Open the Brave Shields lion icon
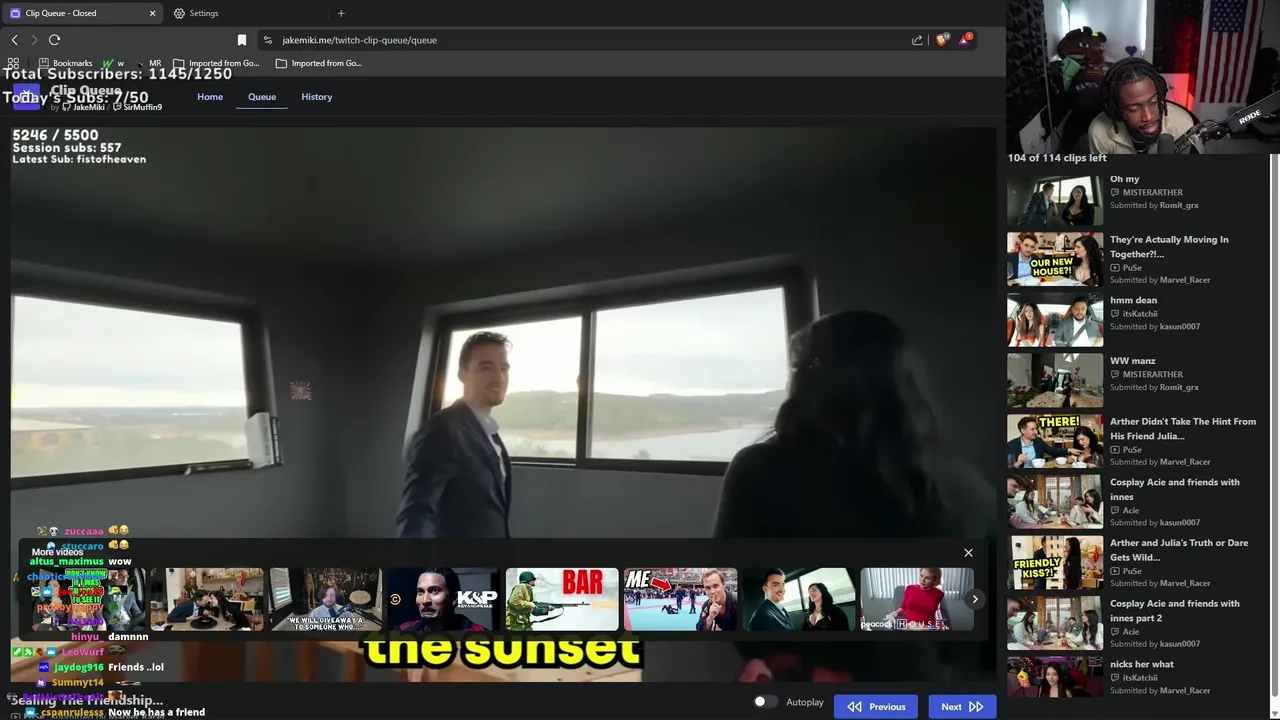 [942, 40]
